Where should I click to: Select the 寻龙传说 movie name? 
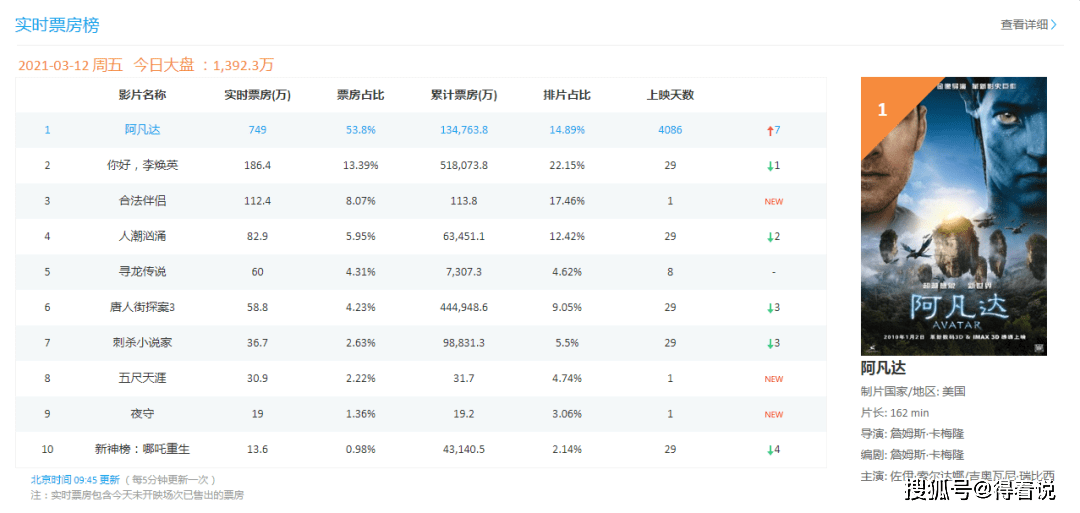143,272
